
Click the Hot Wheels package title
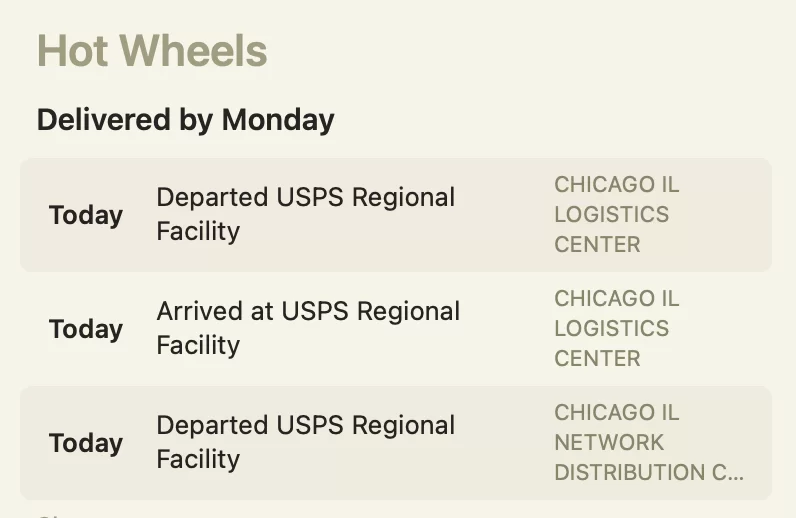click(x=152, y=51)
